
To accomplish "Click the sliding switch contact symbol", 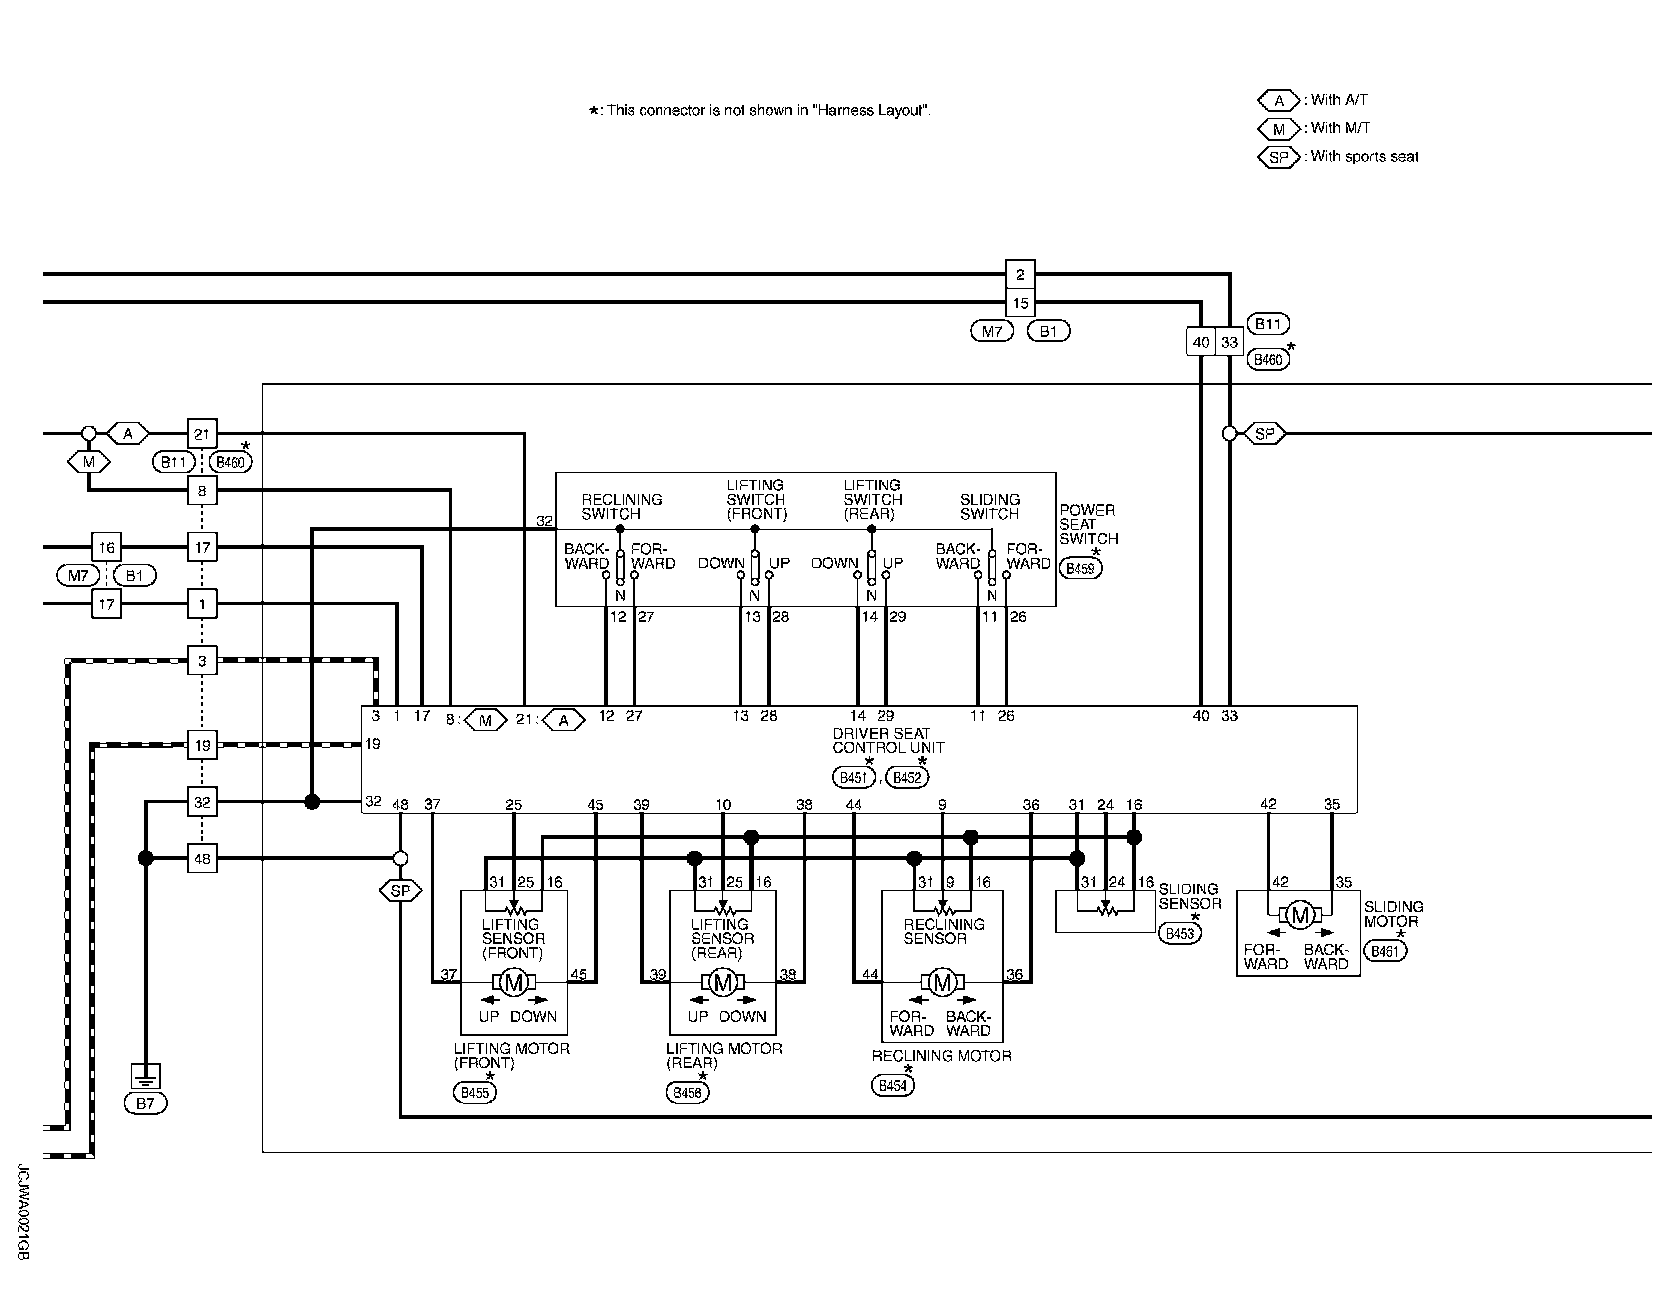I will (991, 567).
